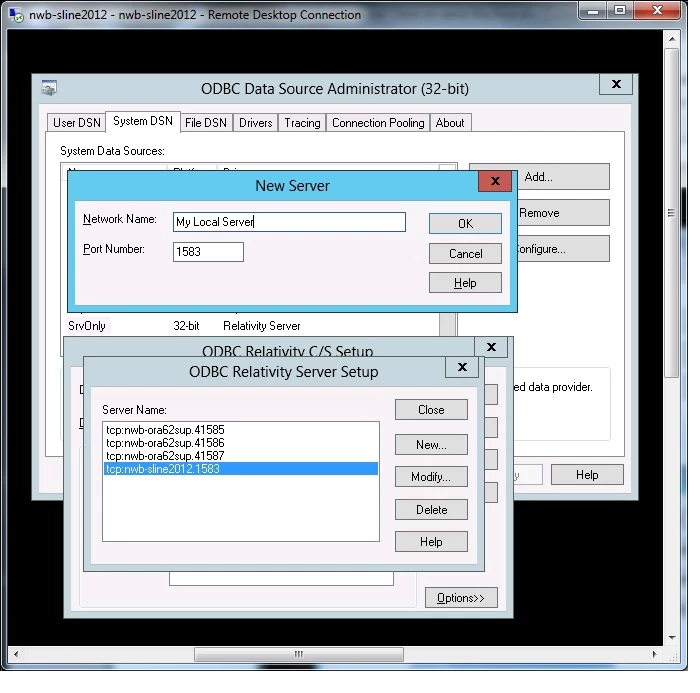Click the Remote Desktop vertical scrollbar thumb
The height and width of the screenshot is (693, 700).
pos(672,213)
